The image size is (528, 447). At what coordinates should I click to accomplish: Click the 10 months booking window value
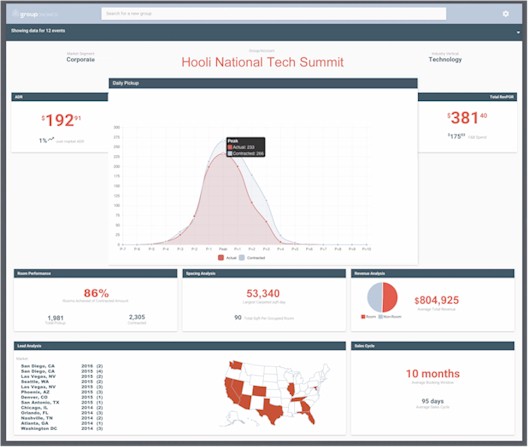click(433, 374)
